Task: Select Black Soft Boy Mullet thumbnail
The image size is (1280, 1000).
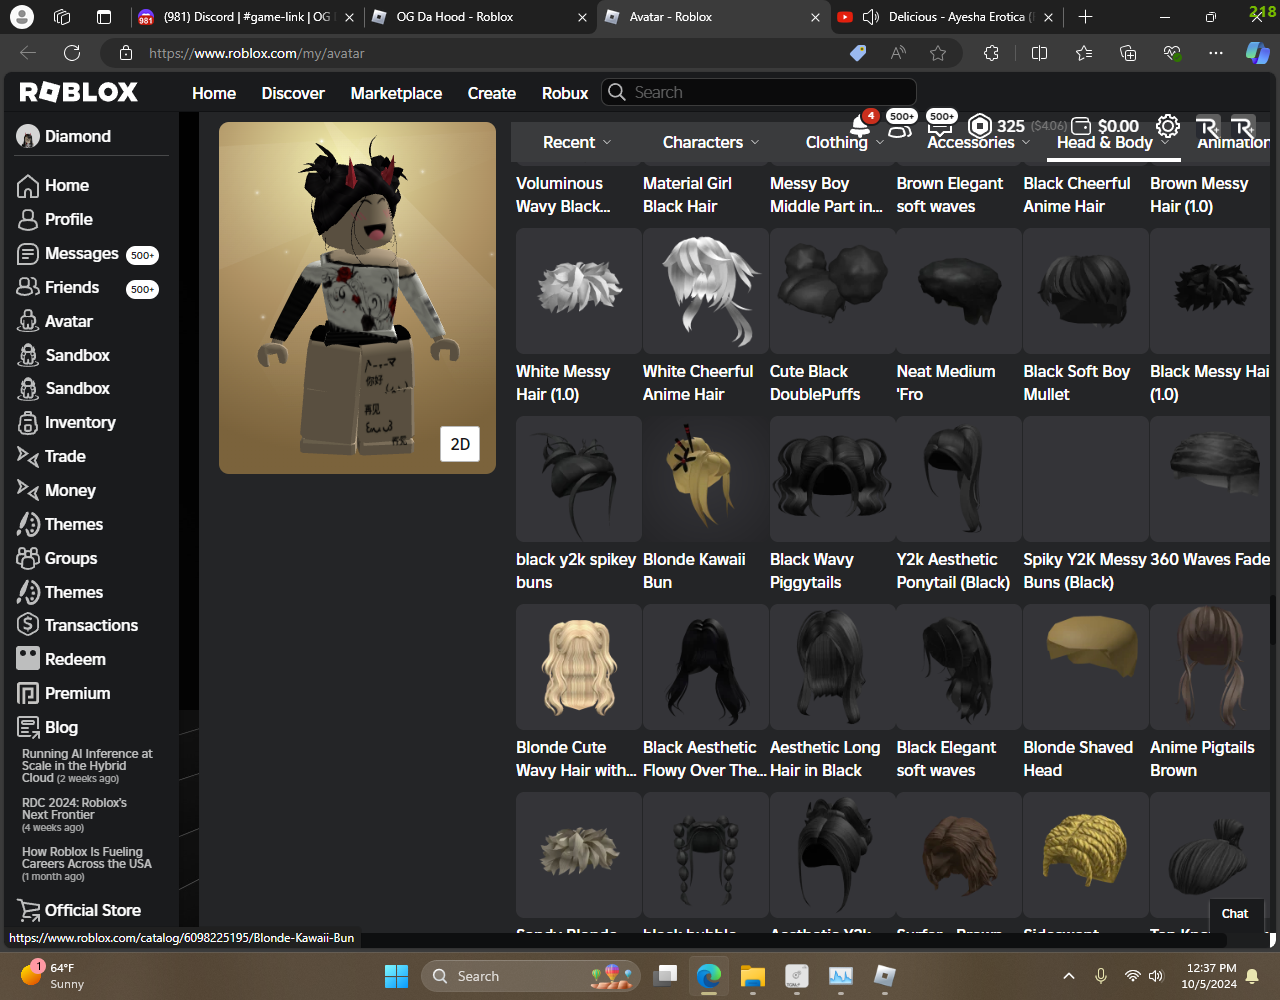Action: tap(1086, 291)
